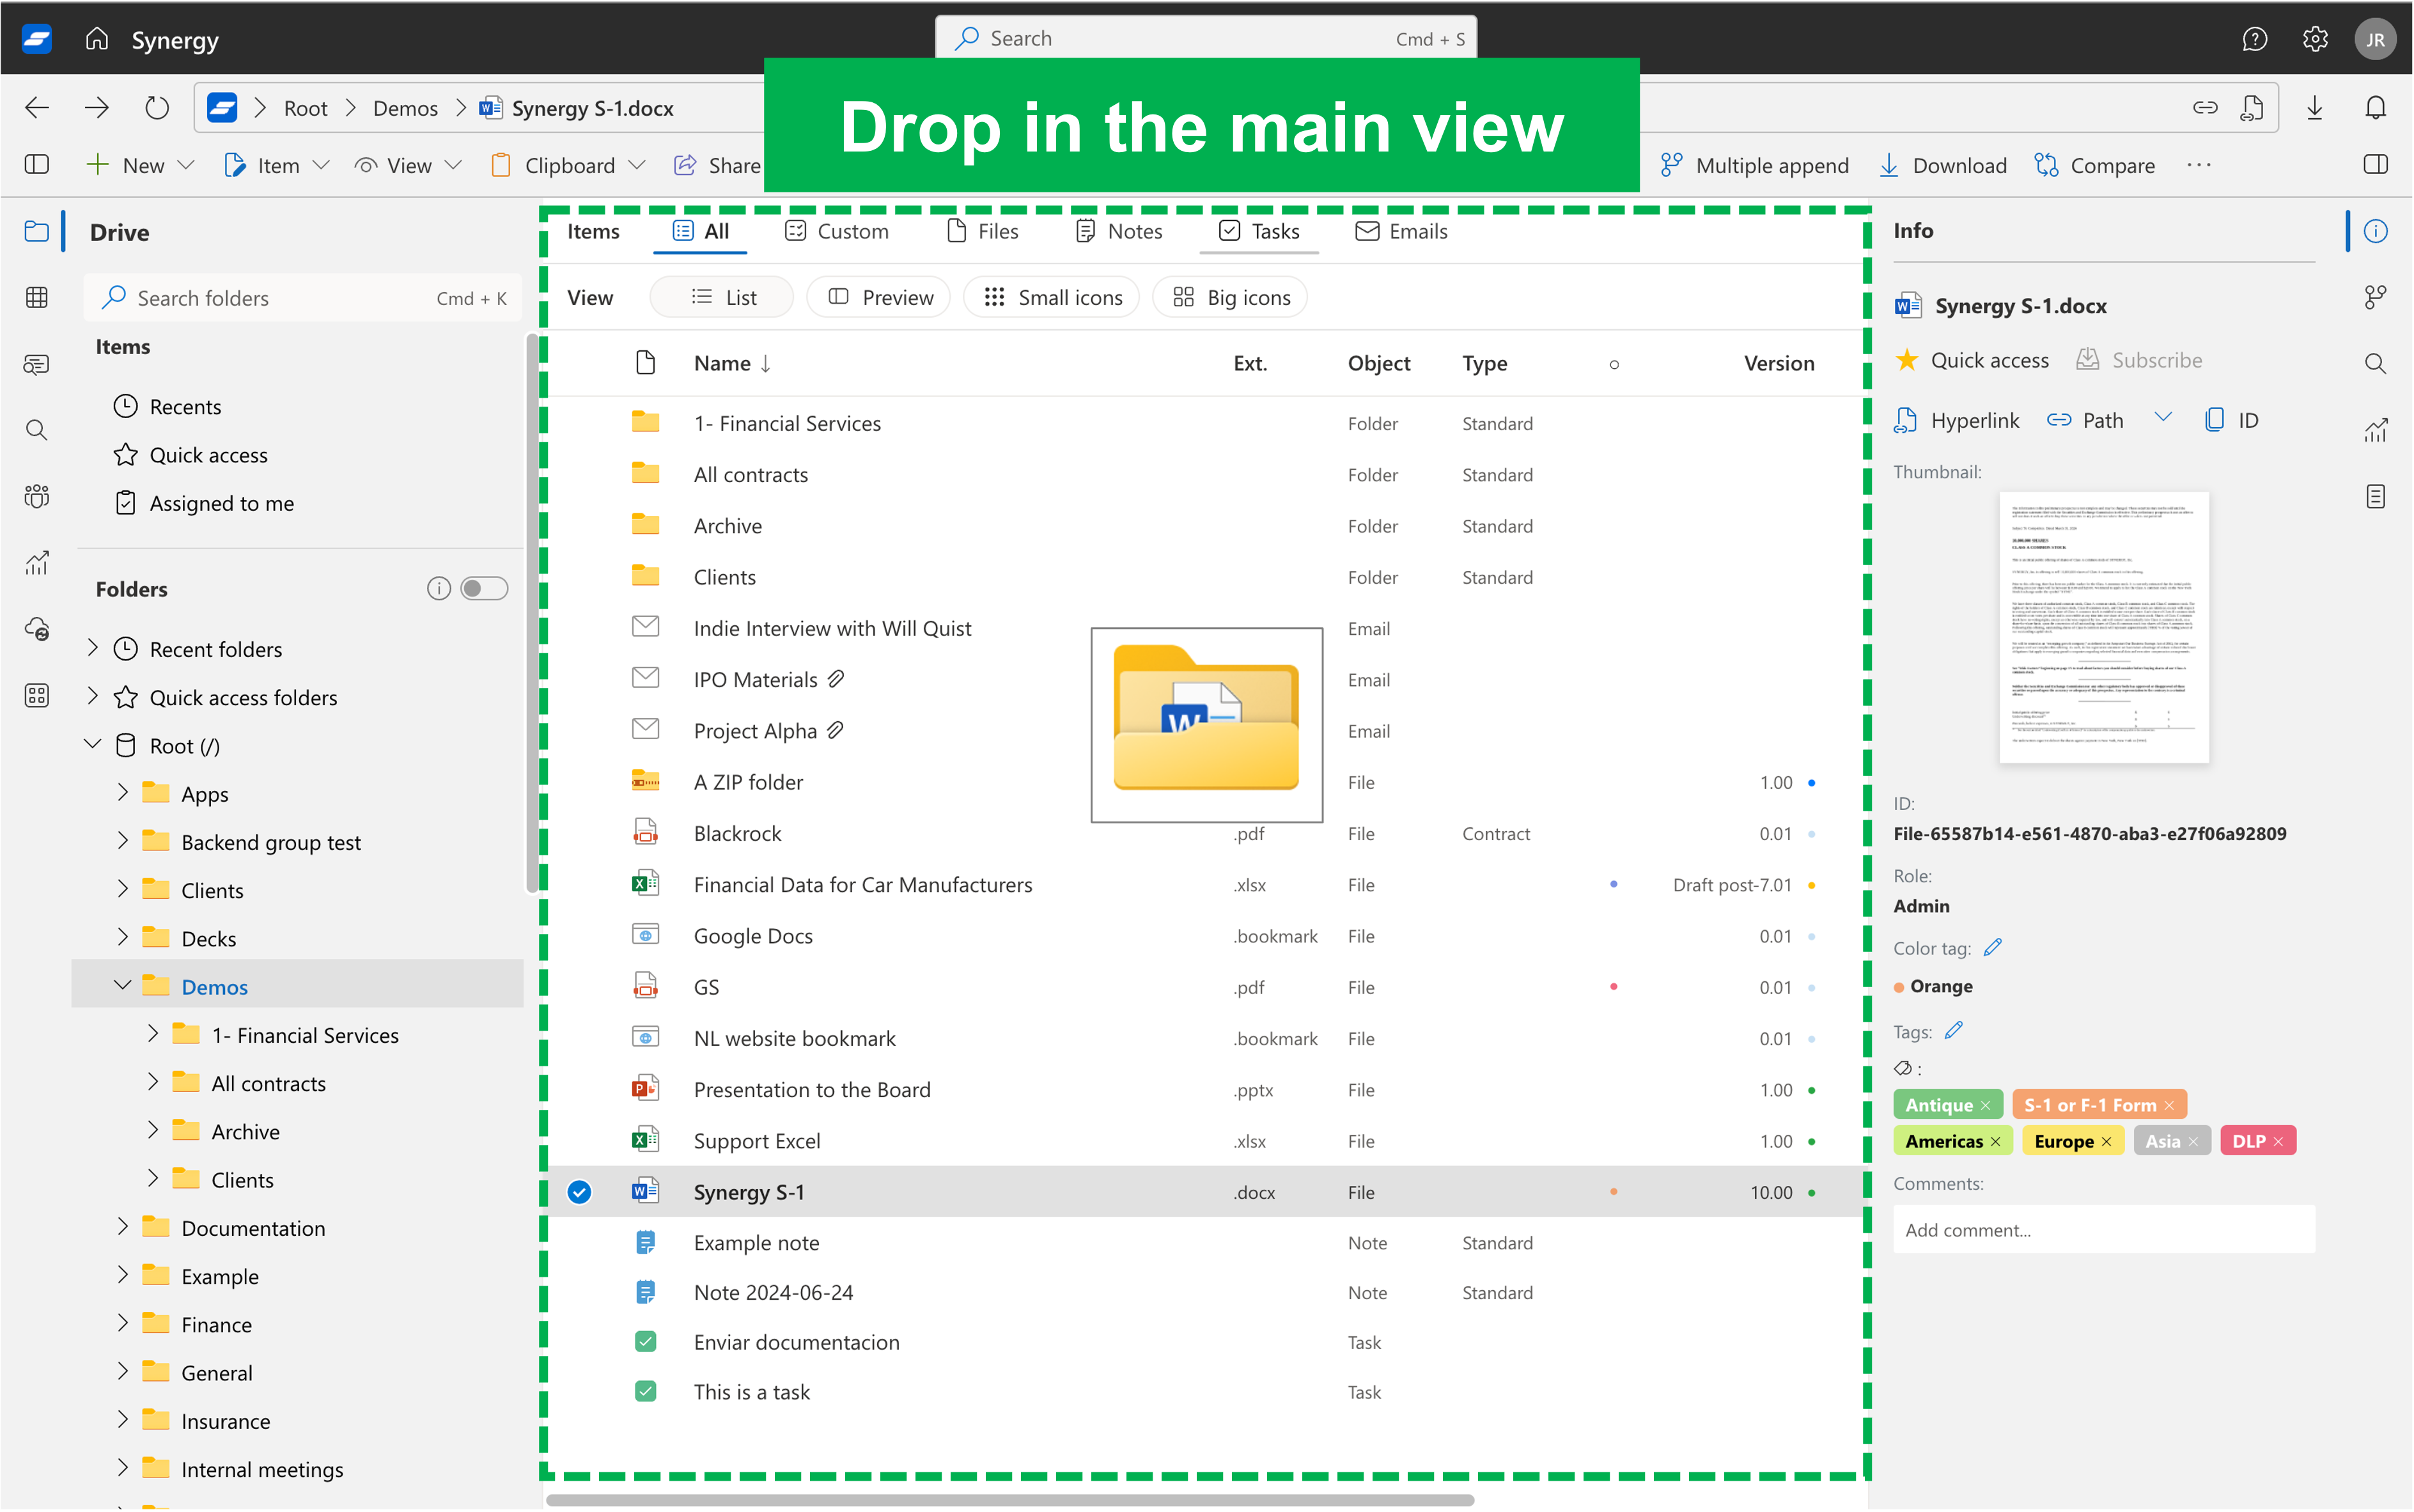Expand Recent folders in tree

point(92,648)
